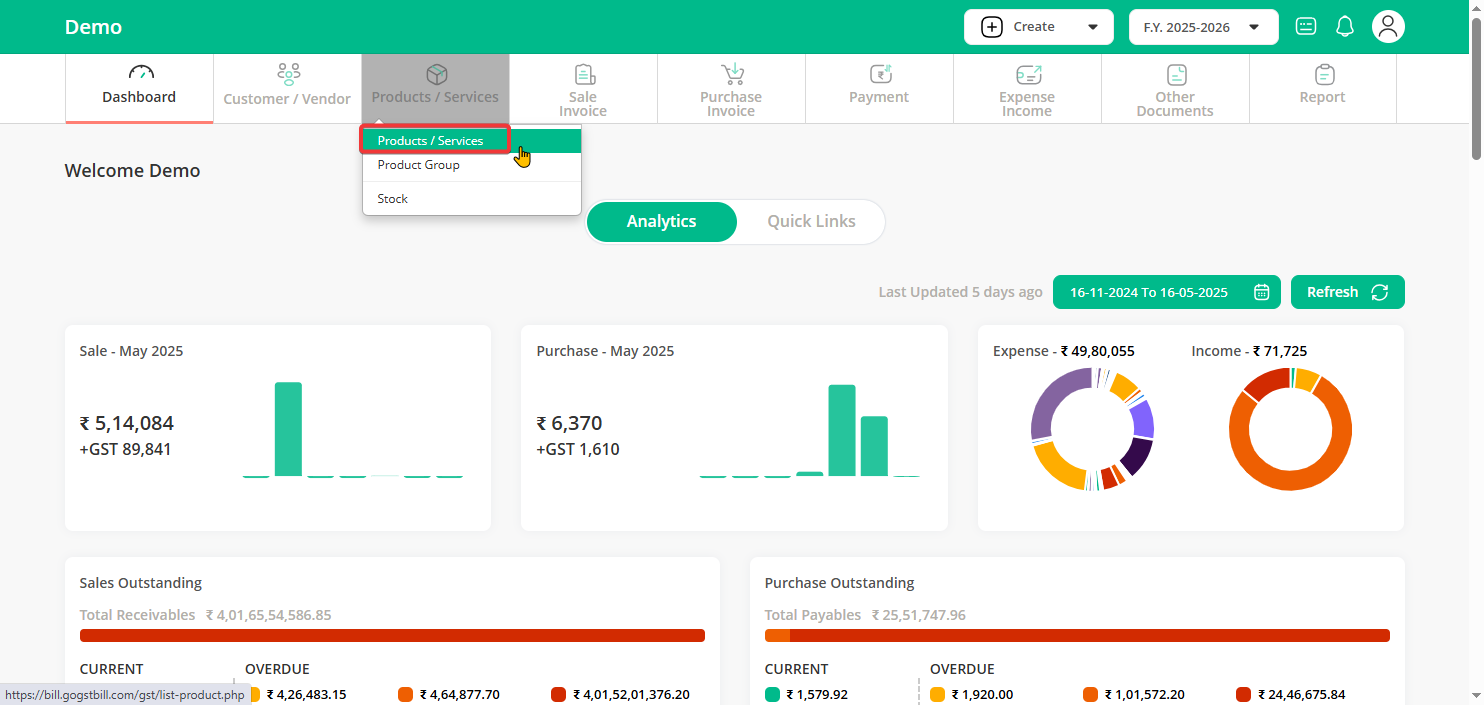Open the Purchase Invoice cart icon

[732, 74]
